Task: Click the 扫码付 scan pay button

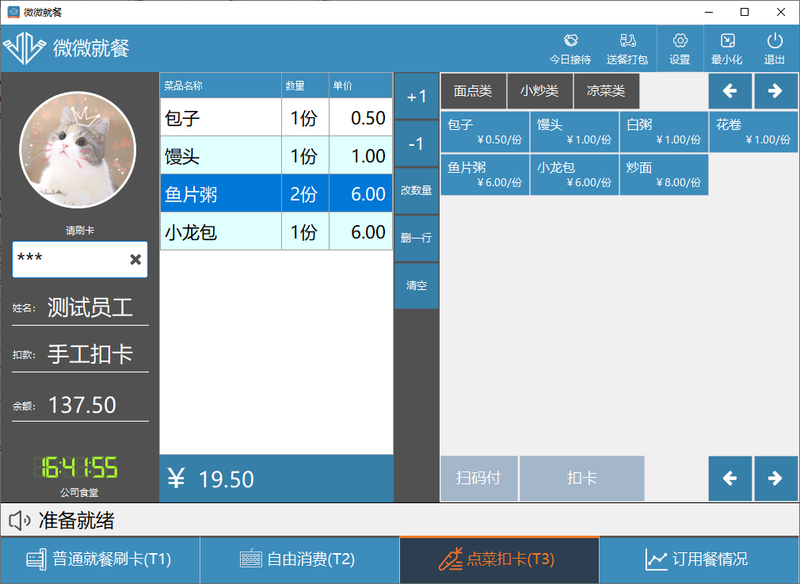Action: (479, 478)
